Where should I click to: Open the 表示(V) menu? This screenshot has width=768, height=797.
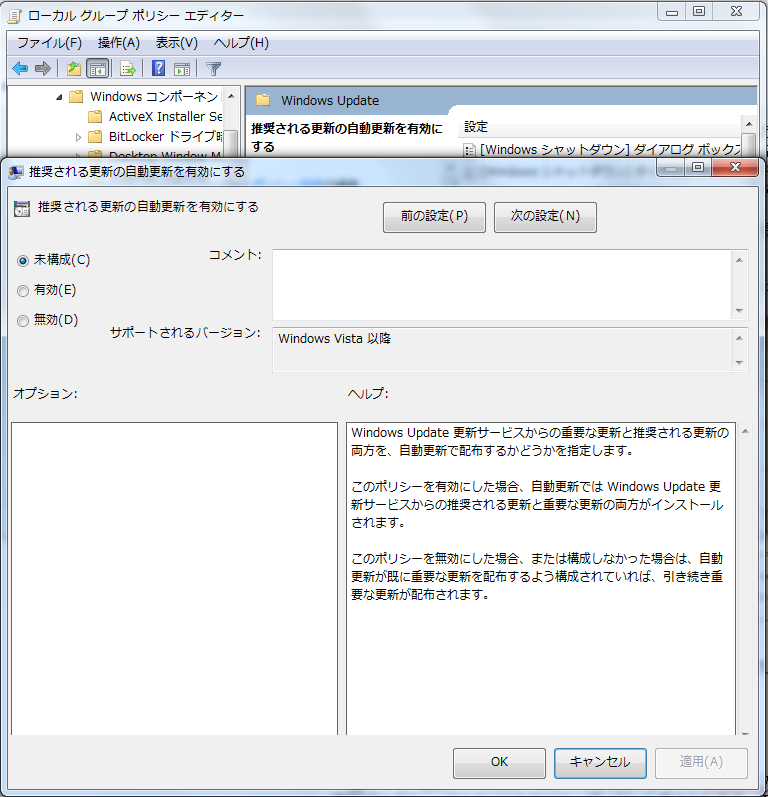(176, 43)
